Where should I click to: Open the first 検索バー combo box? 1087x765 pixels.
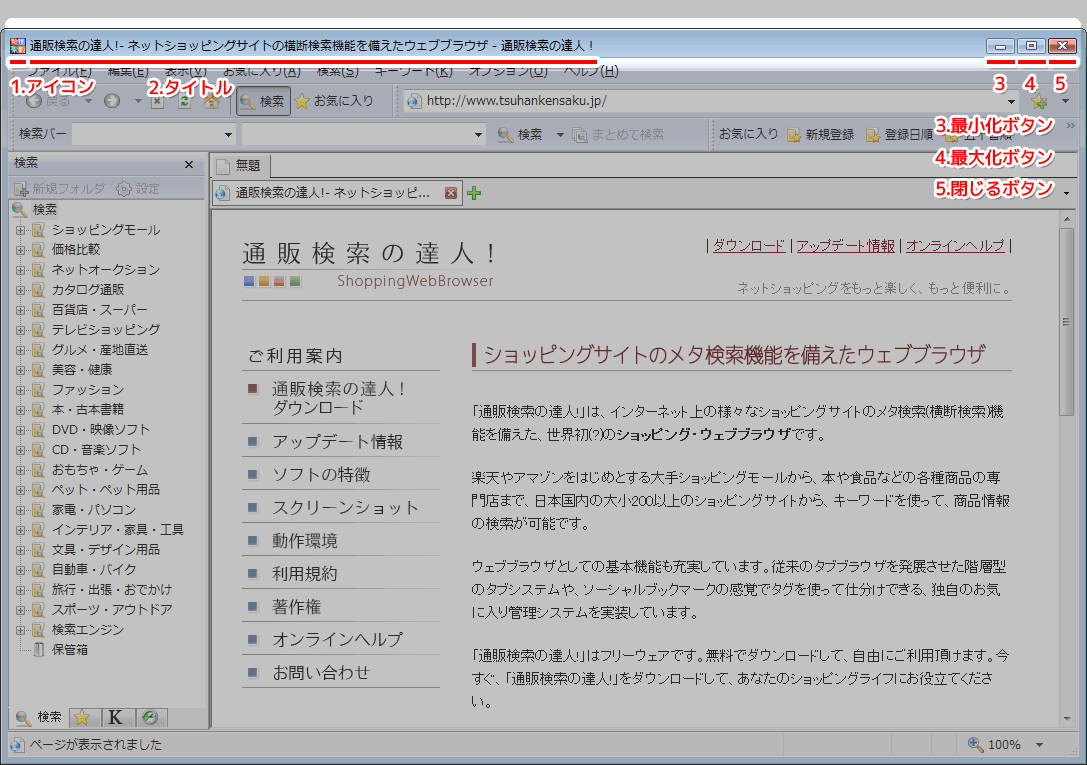pyautogui.click(x=154, y=134)
